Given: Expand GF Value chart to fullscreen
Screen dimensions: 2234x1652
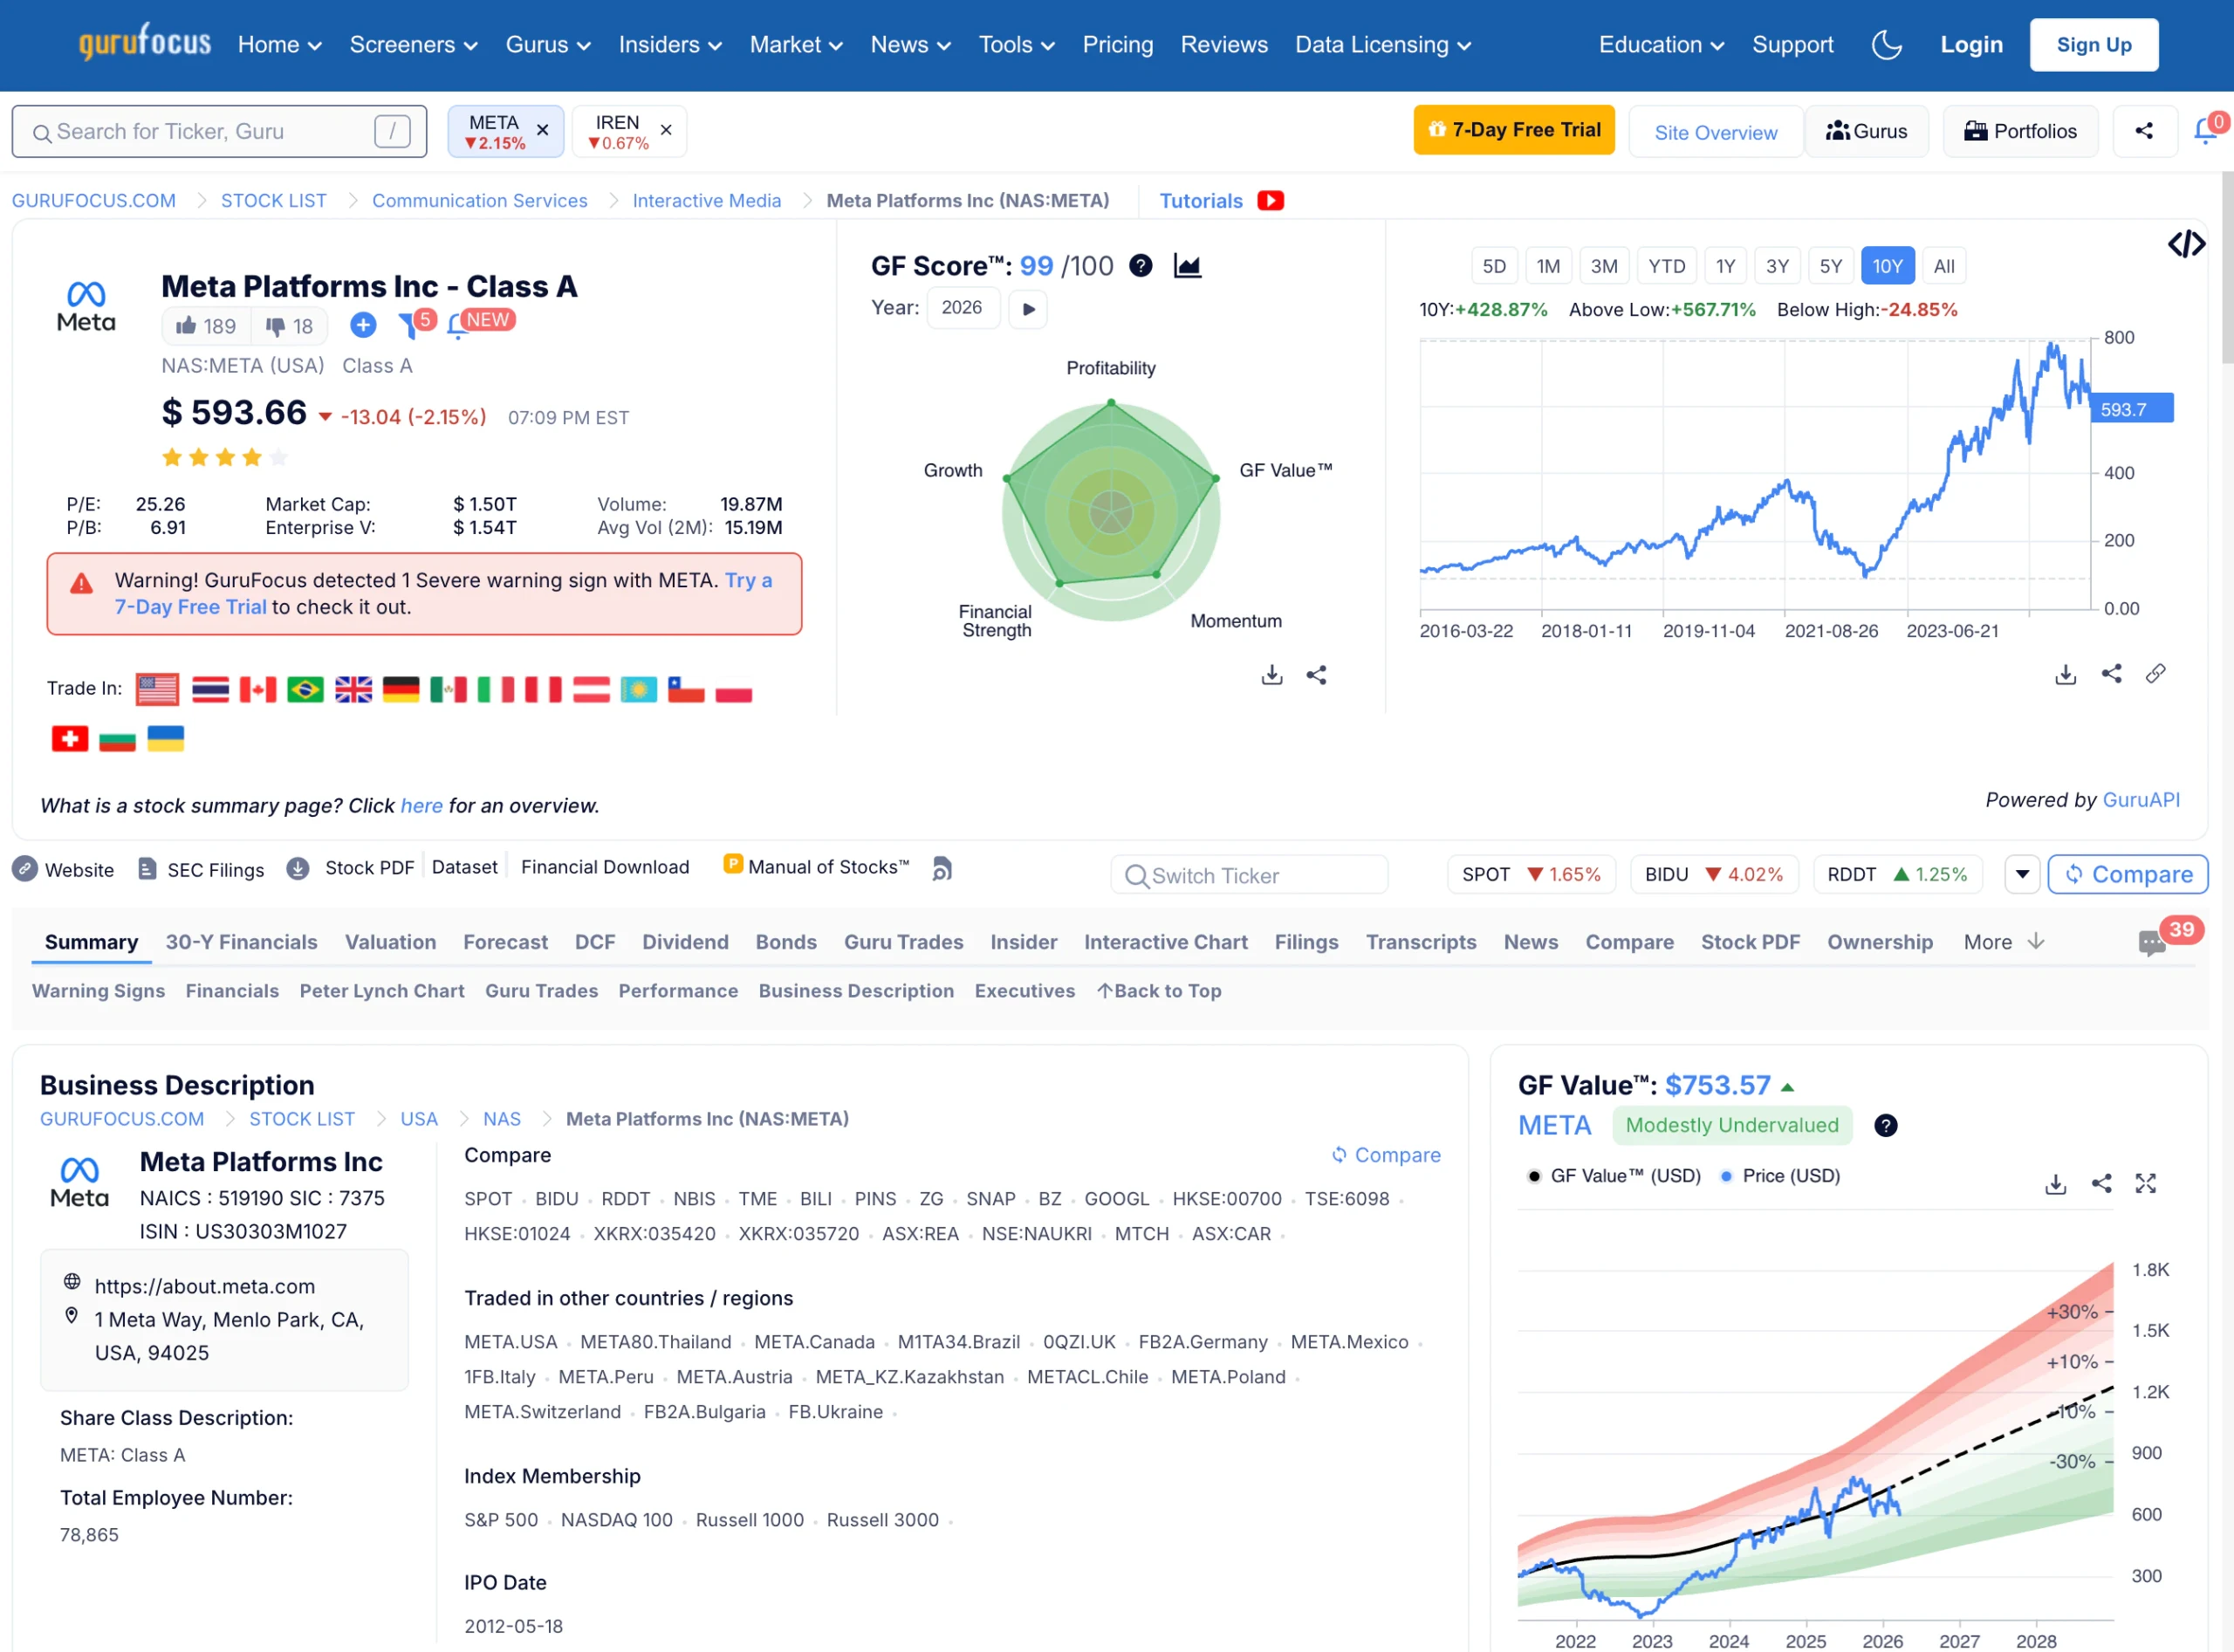Looking at the screenshot, I should coord(2146,1184).
